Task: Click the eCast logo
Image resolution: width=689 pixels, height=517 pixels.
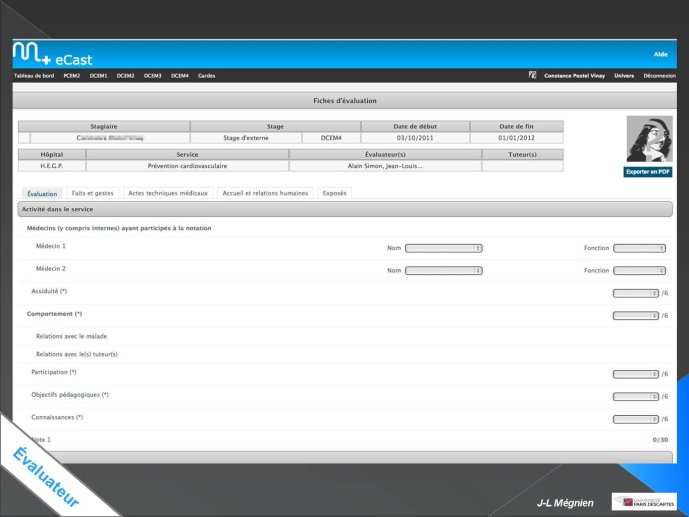Action: (x=53, y=54)
